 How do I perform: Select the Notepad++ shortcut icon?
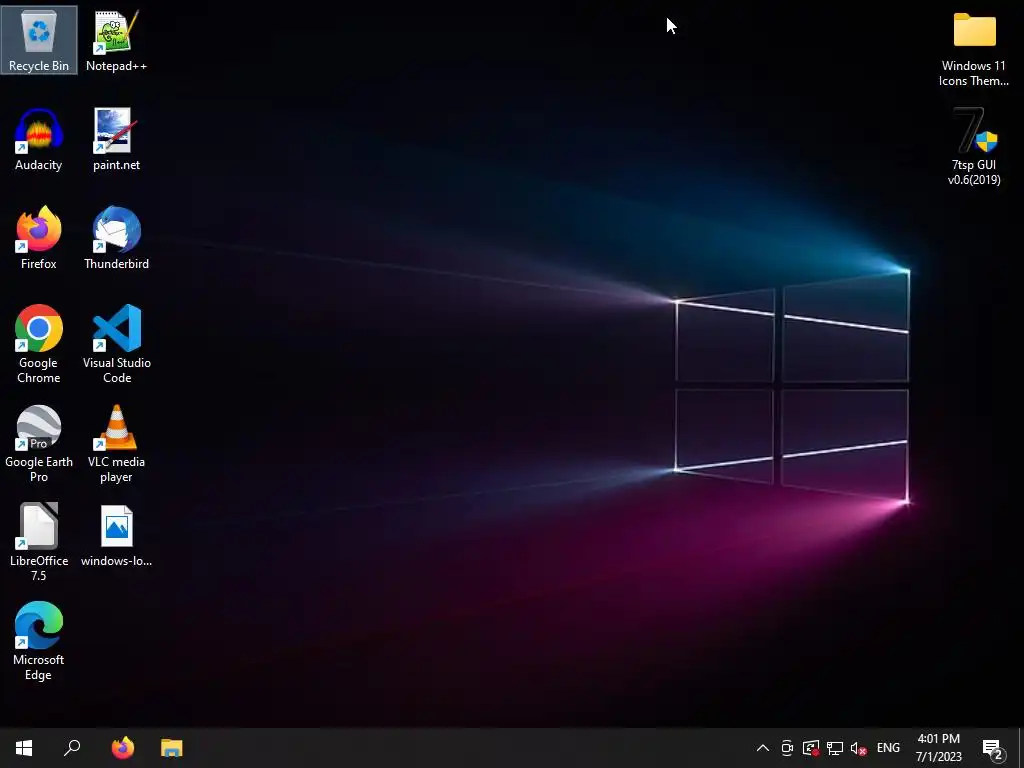[x=116, y=40]
